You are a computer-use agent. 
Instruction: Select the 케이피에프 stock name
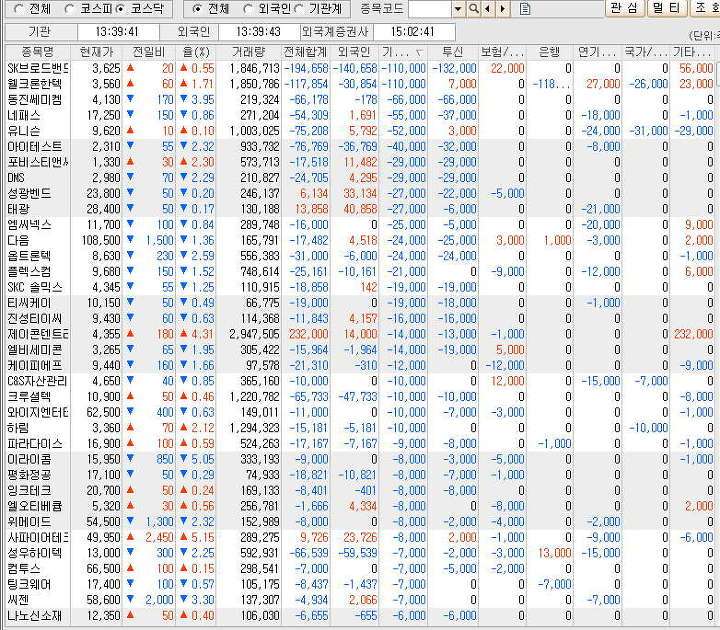(x=34, y=366)
